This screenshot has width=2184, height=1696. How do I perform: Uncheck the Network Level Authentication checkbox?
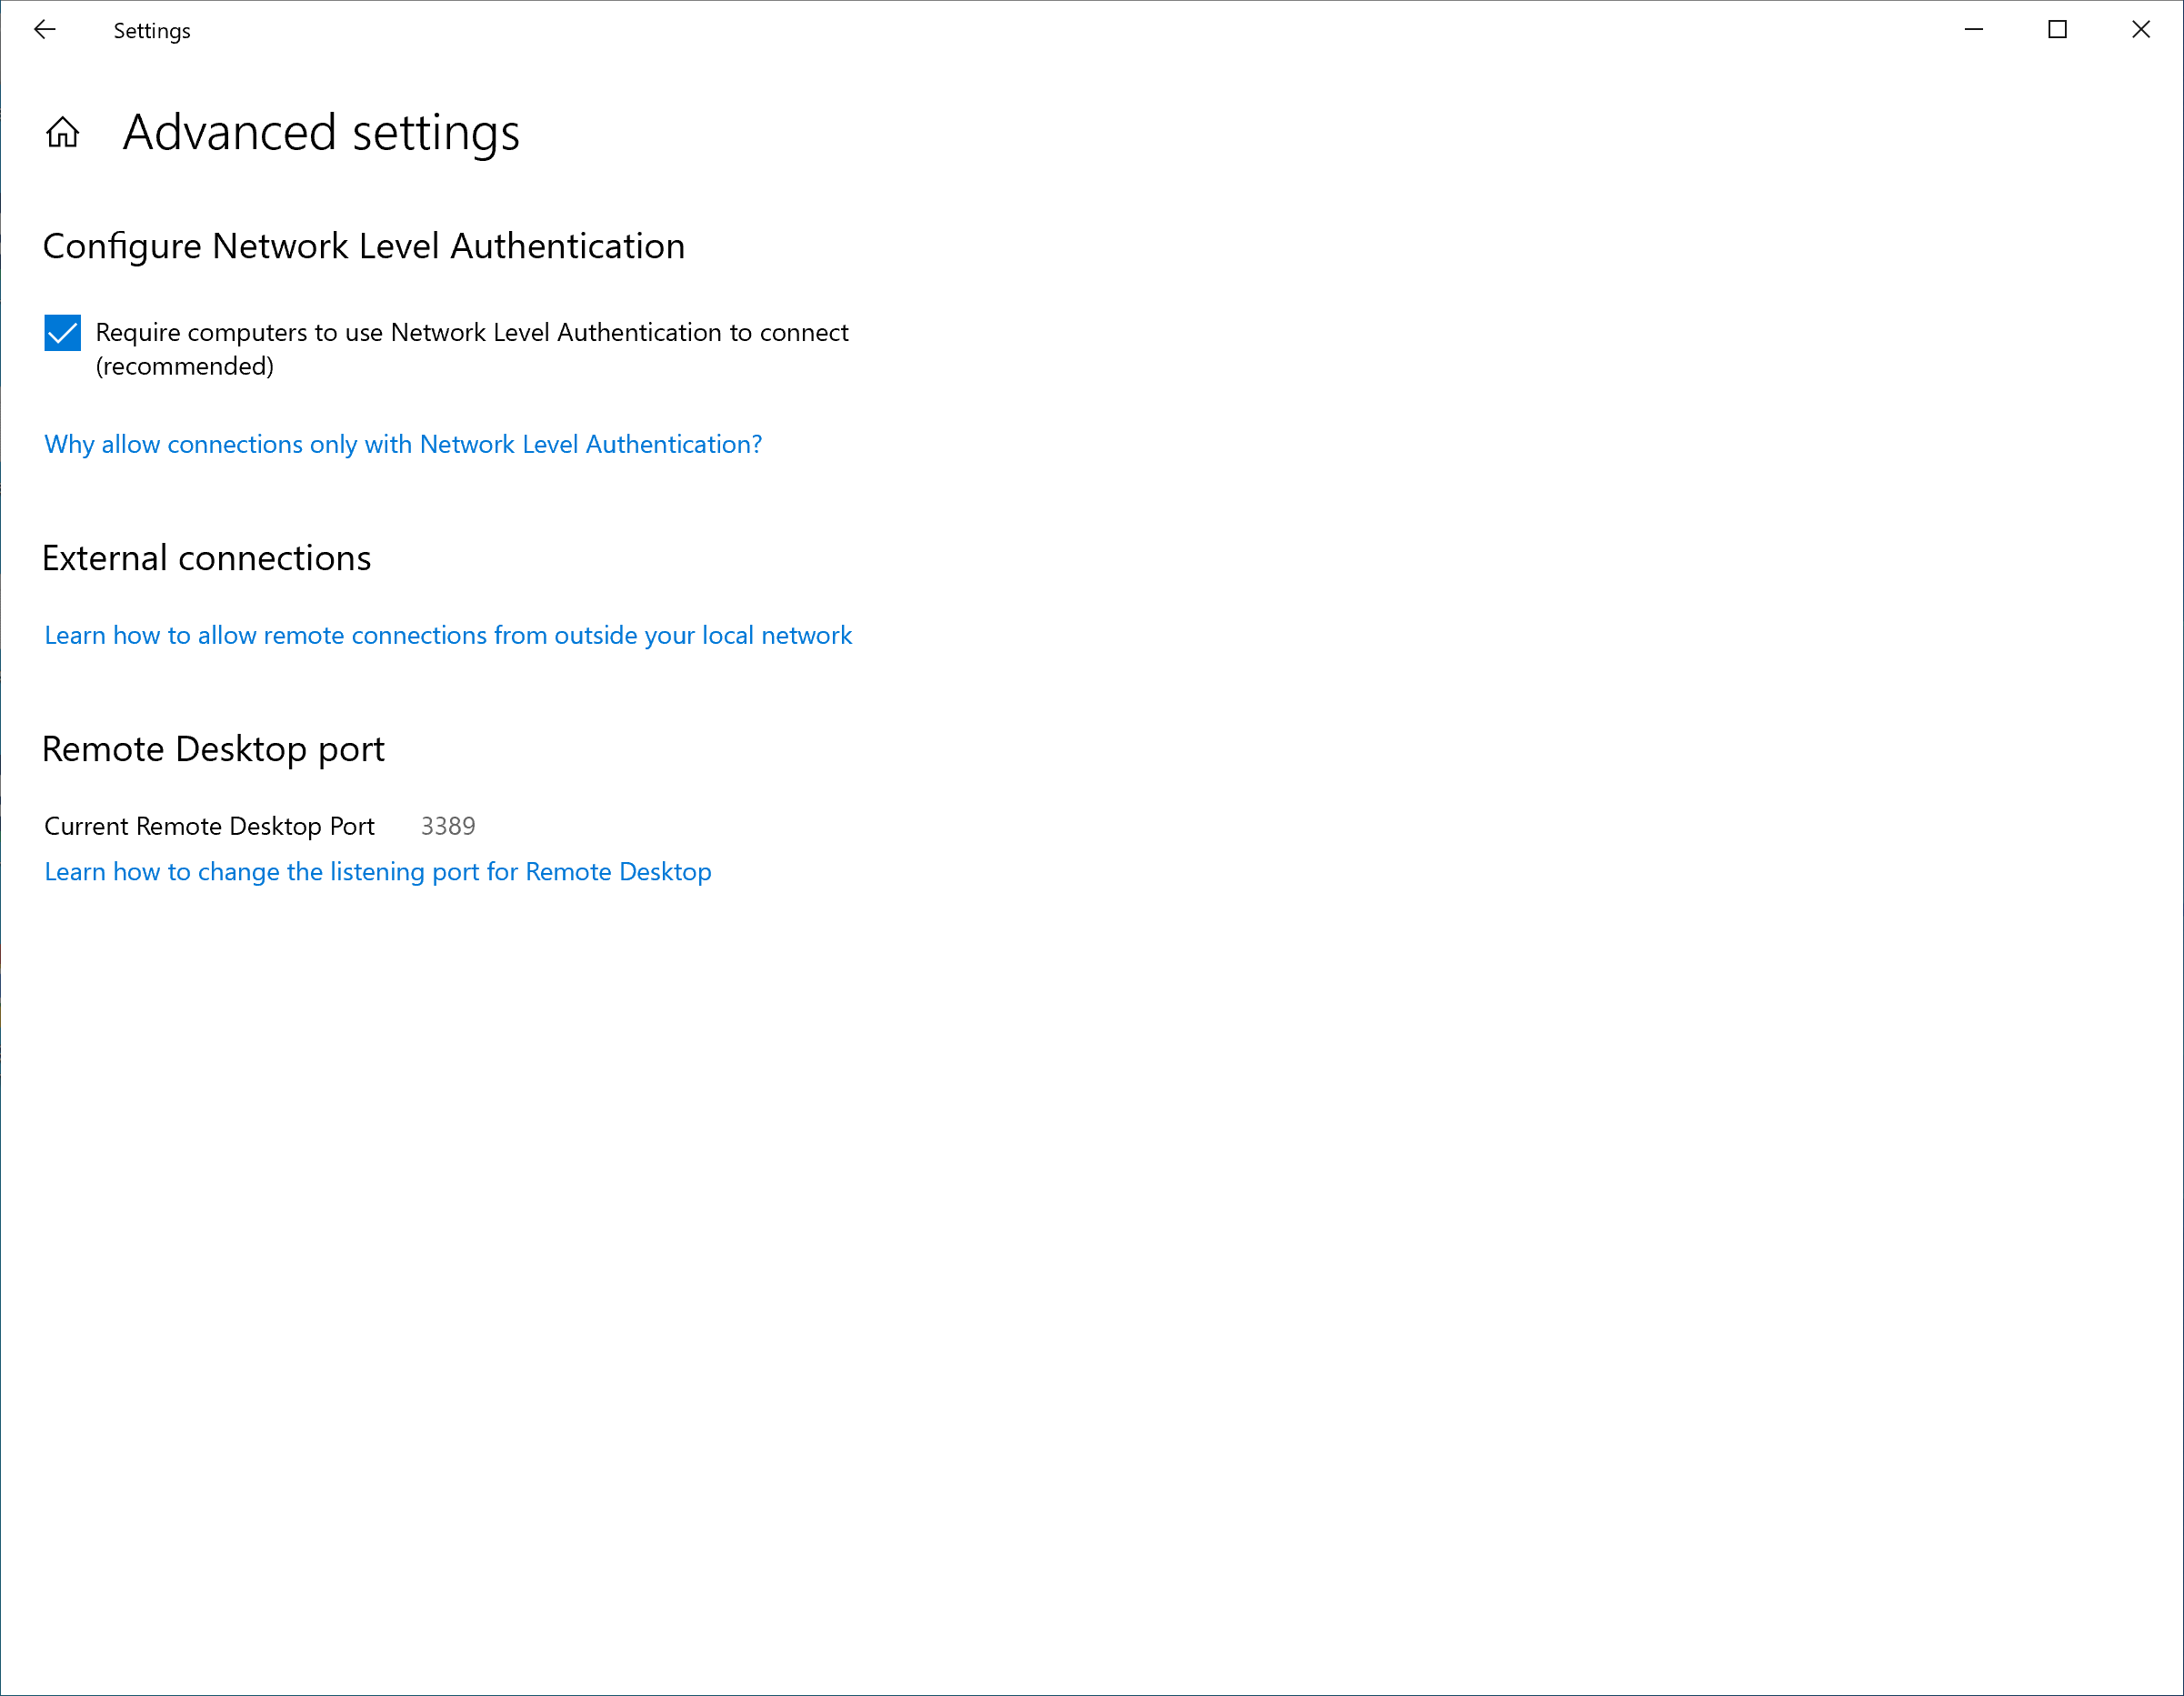(x=62, y=333)
